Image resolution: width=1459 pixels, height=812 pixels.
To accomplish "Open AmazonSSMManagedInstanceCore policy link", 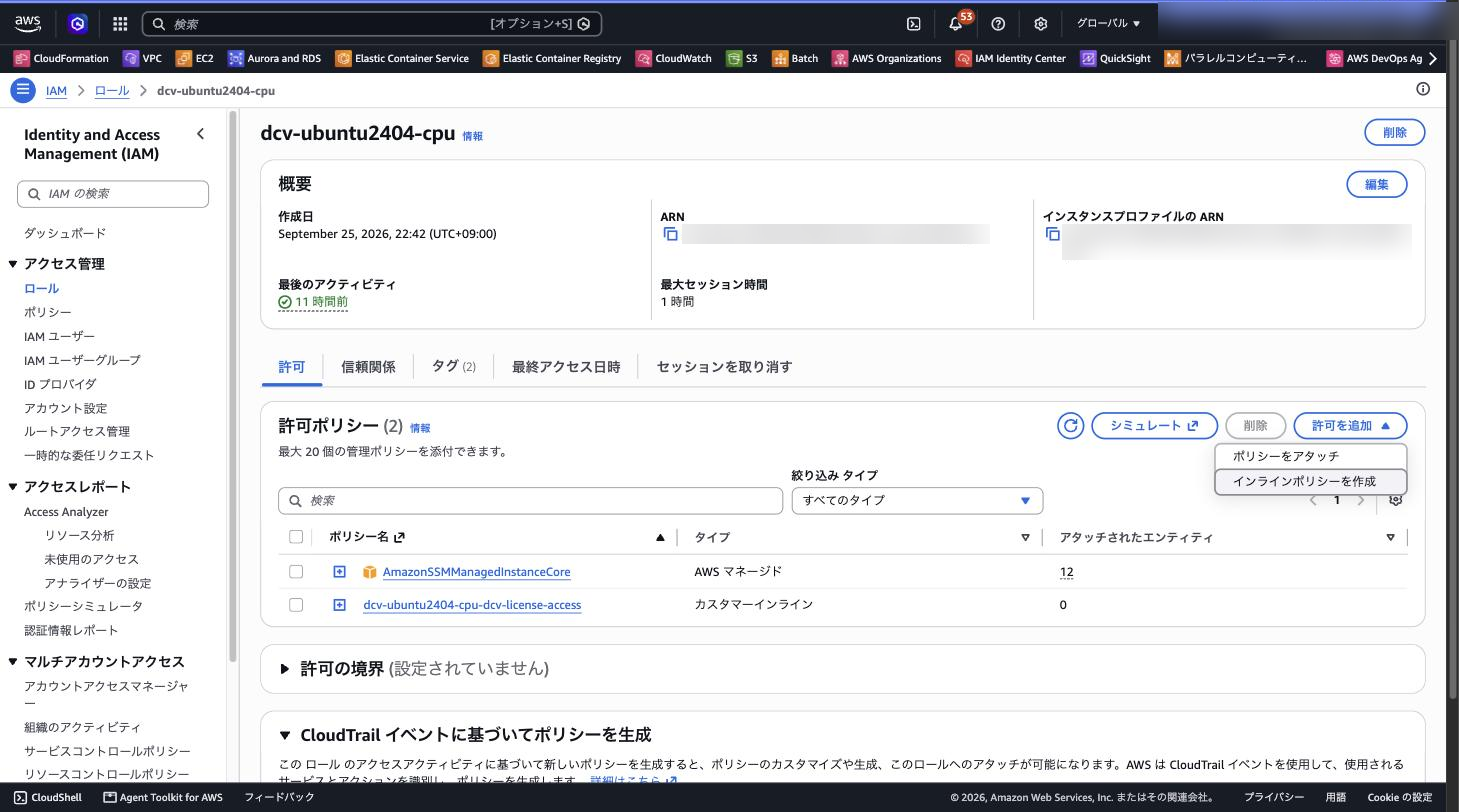I will click(476, 572).
